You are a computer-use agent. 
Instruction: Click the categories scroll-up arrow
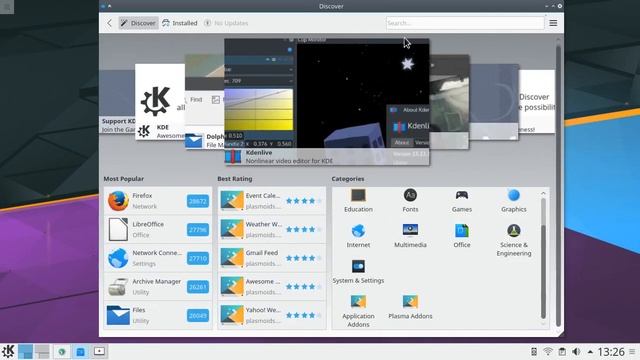point(543,193)
